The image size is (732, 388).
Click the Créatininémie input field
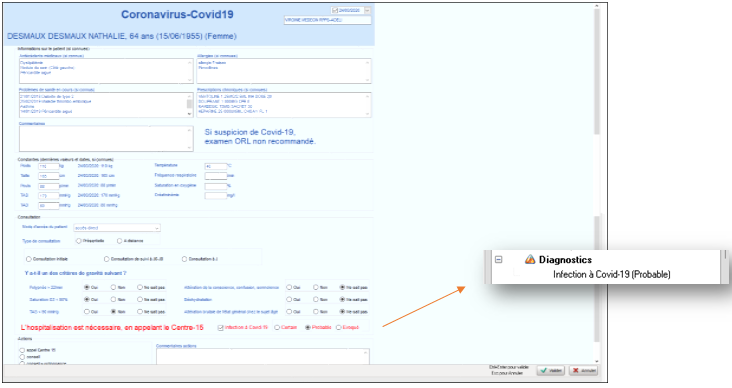tap(216, 196)
